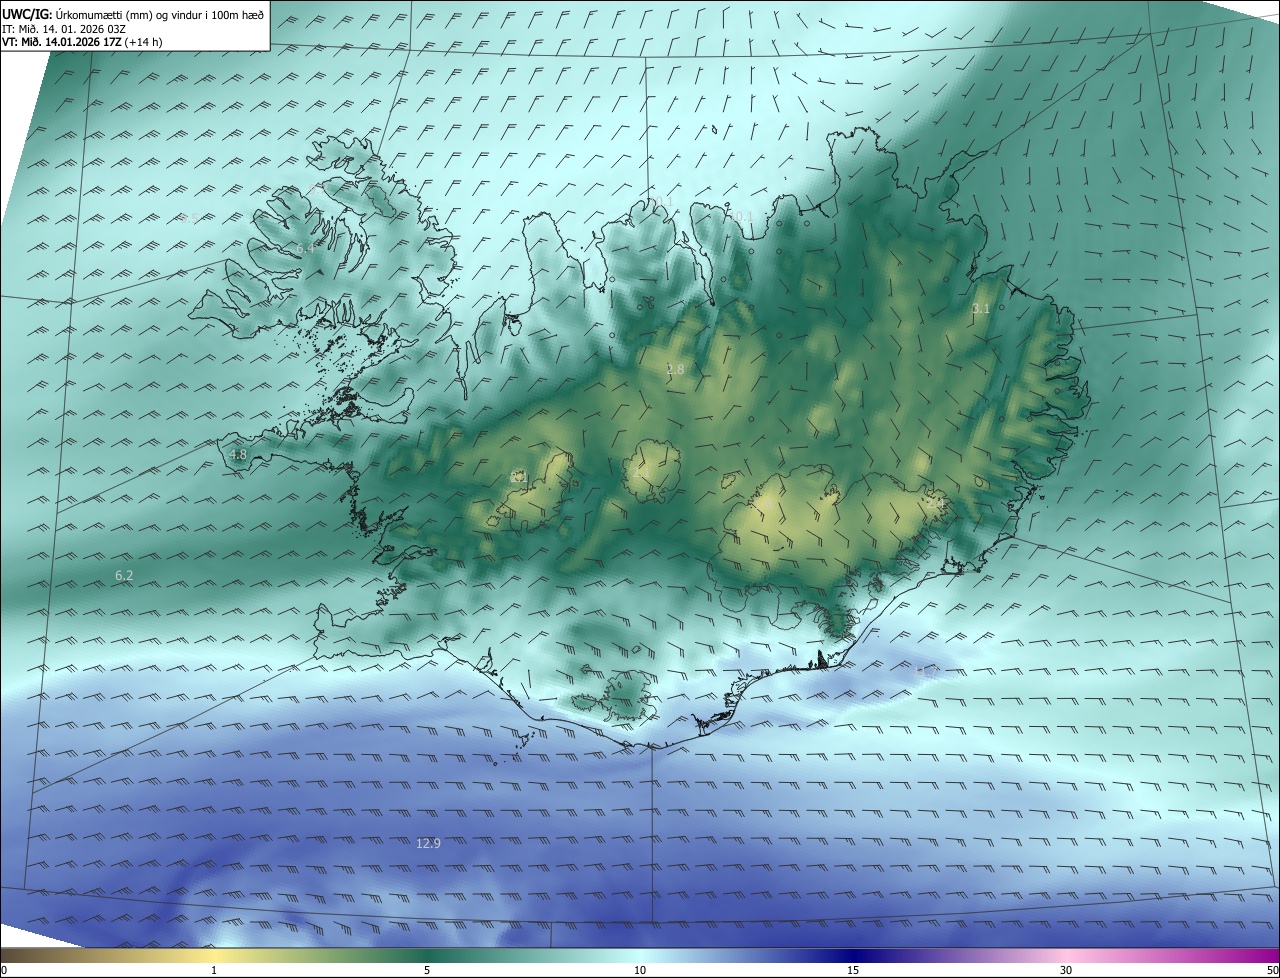Click the '30' label on the color scale
This screenshot has width=1280, height=978.
click(x=1066, y=970)
